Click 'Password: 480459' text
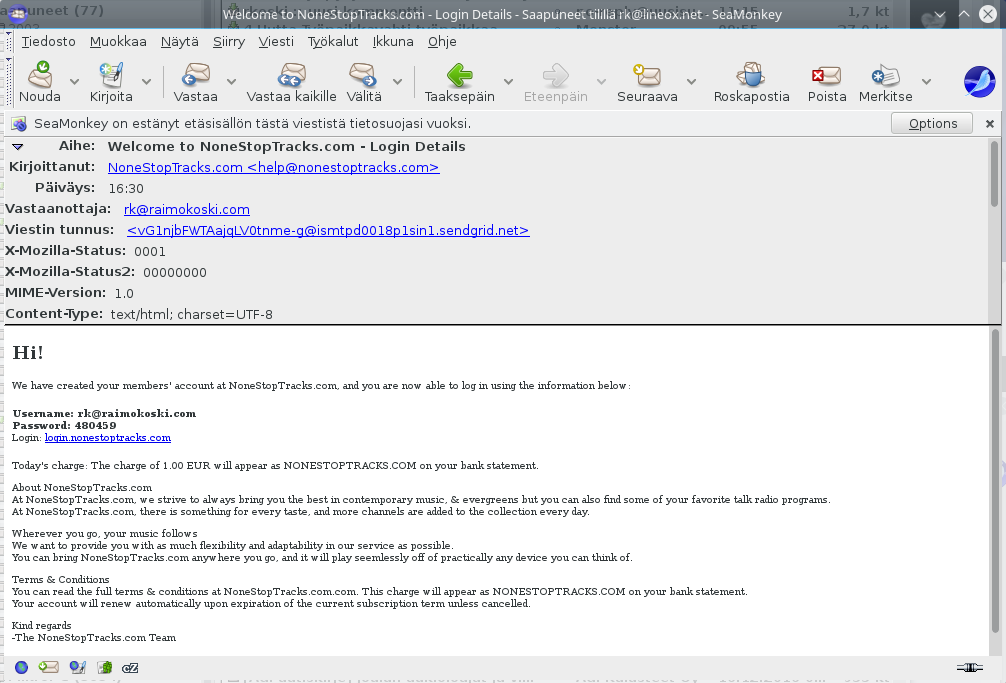The image size is (1006, 683). (64, 425)
